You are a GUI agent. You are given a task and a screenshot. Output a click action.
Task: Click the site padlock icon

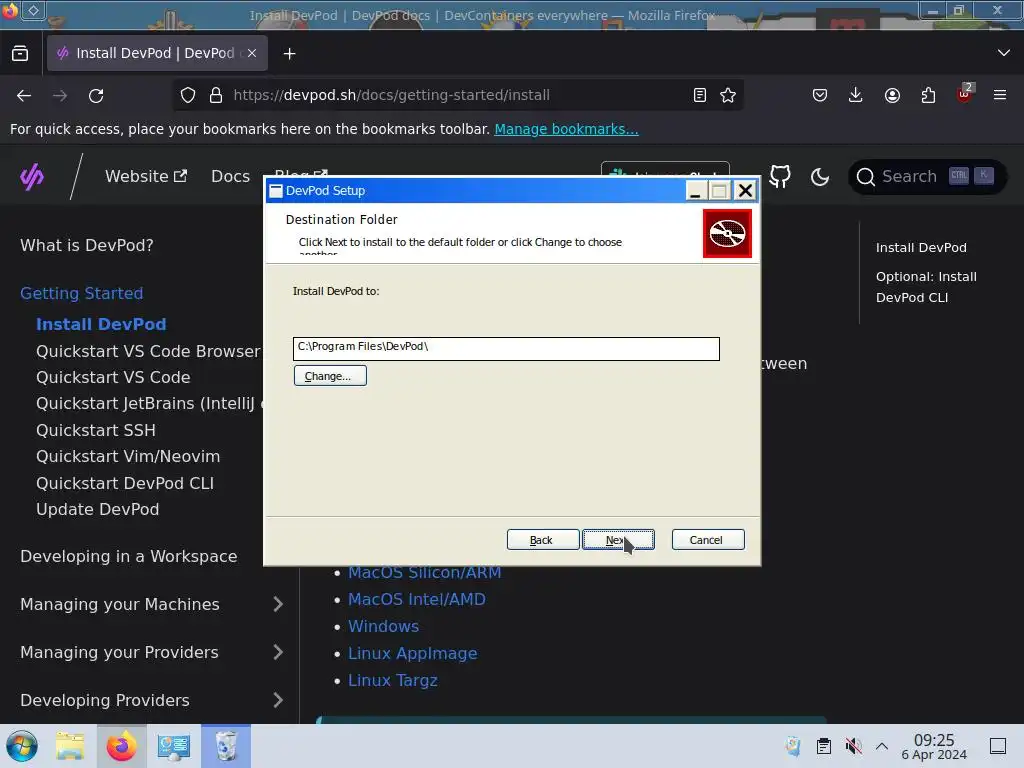(216, 95)
